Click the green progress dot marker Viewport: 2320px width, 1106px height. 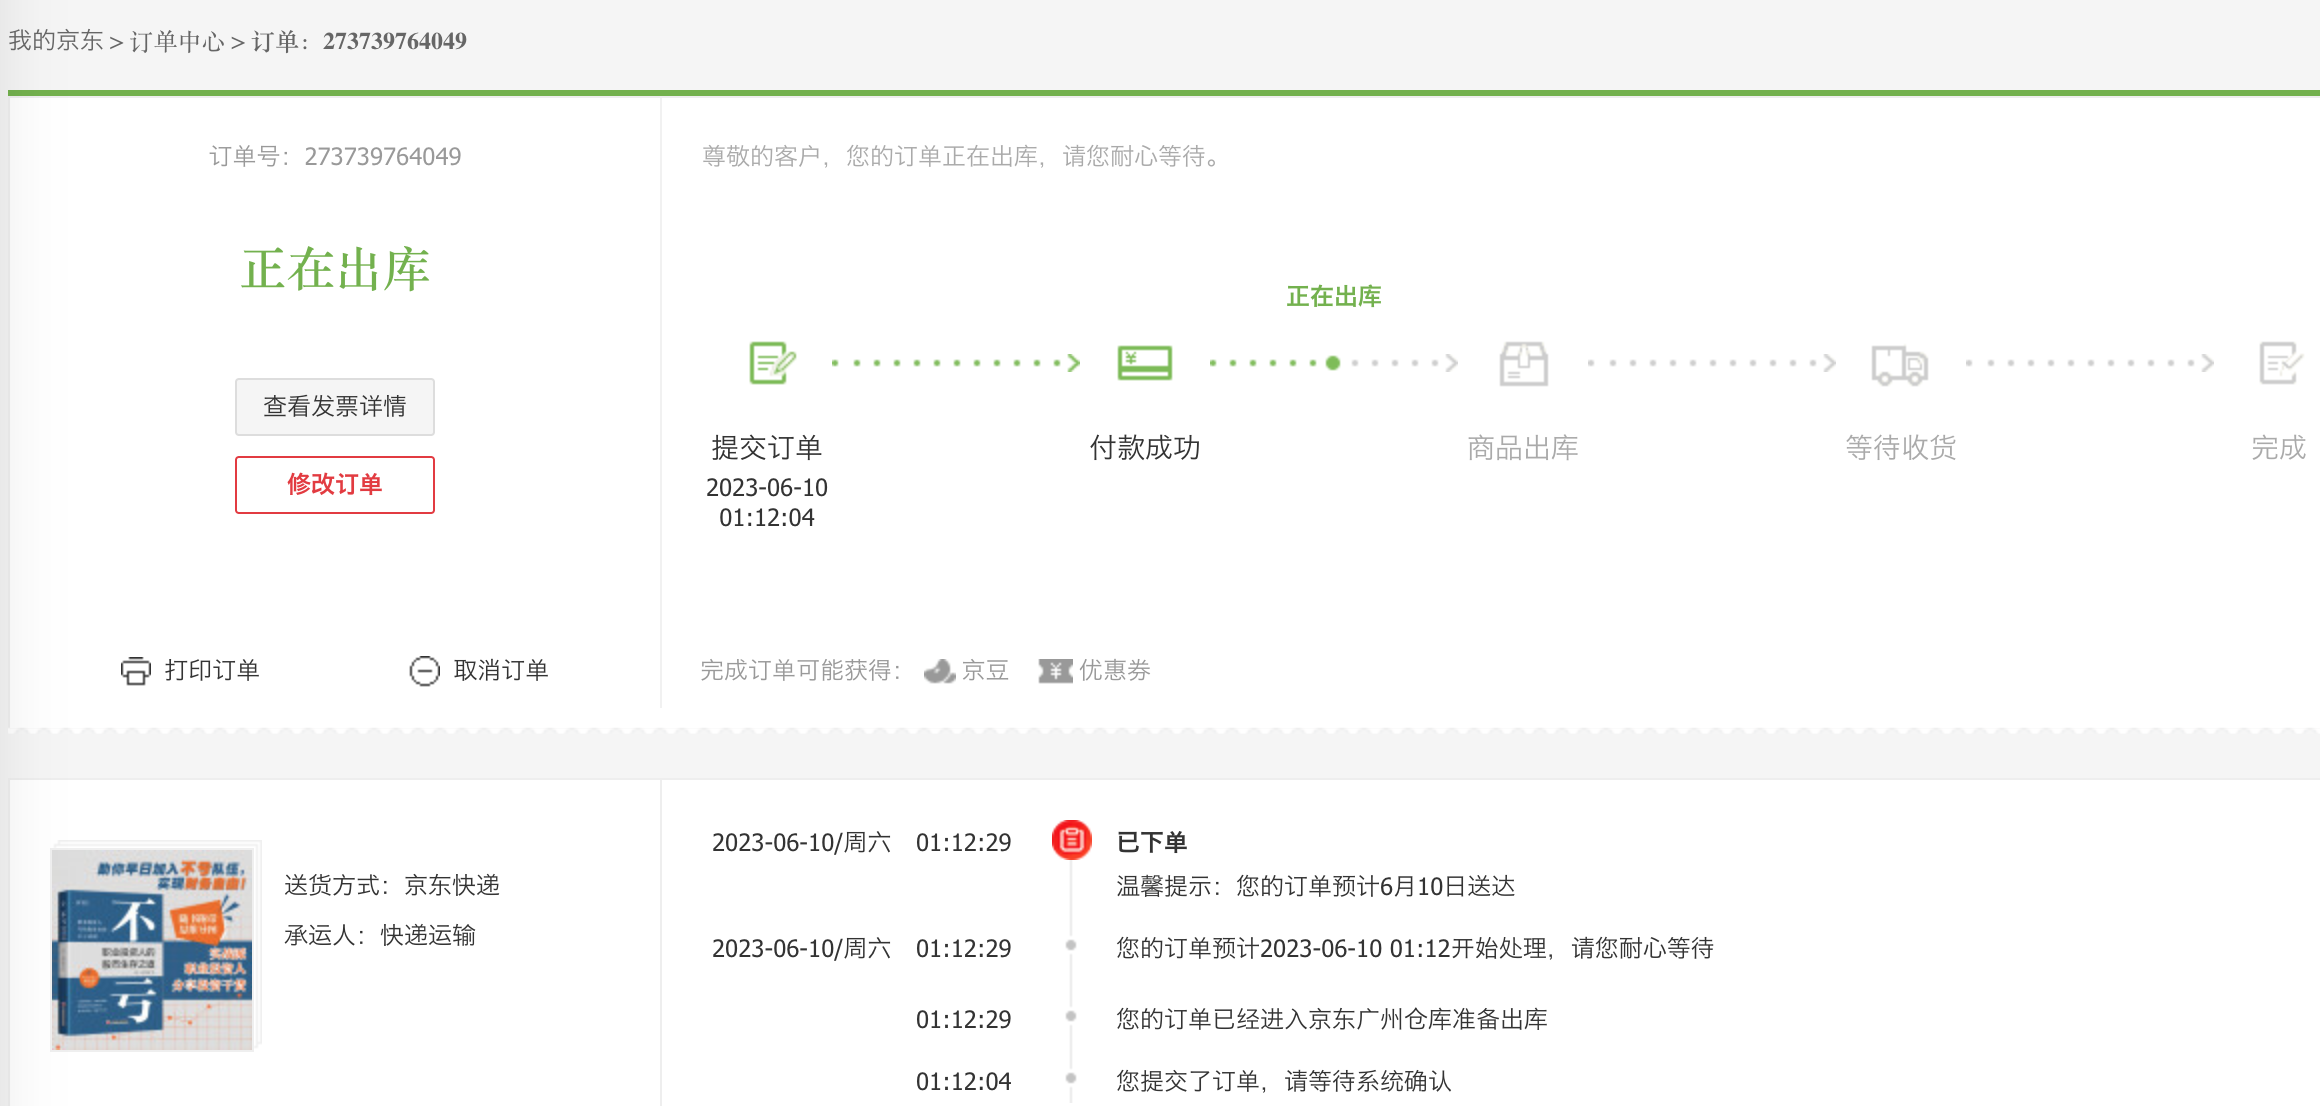click(1332, 363)
